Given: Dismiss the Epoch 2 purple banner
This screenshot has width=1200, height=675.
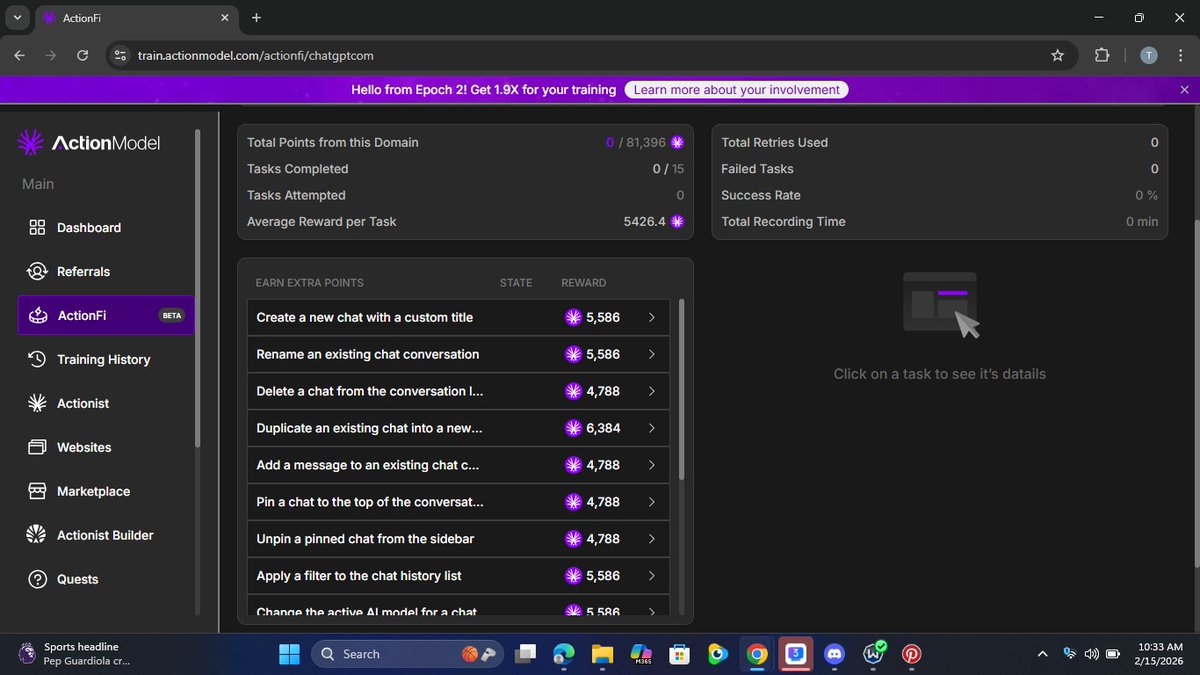Looking at the screenshot, I should [x=1185, y=90].
